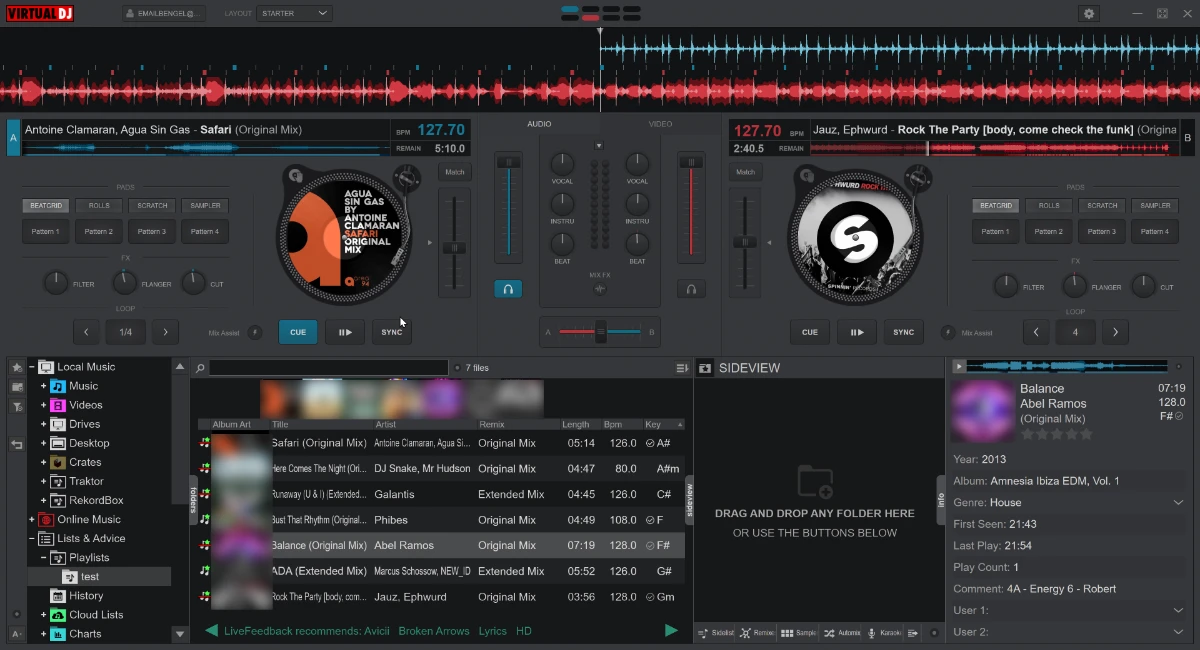Expand the Genre dropdown in info panel
The height and width of the screenshot is (650, 1200).
(1178, 503)
